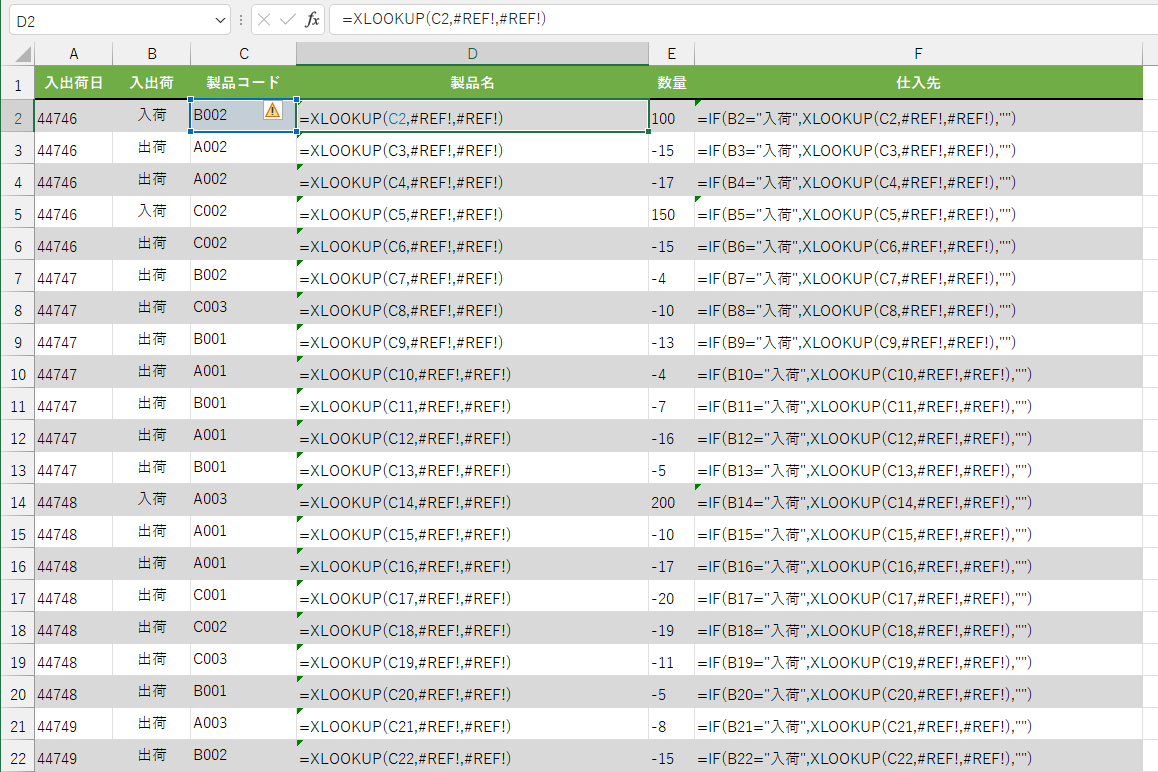
Task: Click the green error indicator on cell F3
Action: point(699,137)
